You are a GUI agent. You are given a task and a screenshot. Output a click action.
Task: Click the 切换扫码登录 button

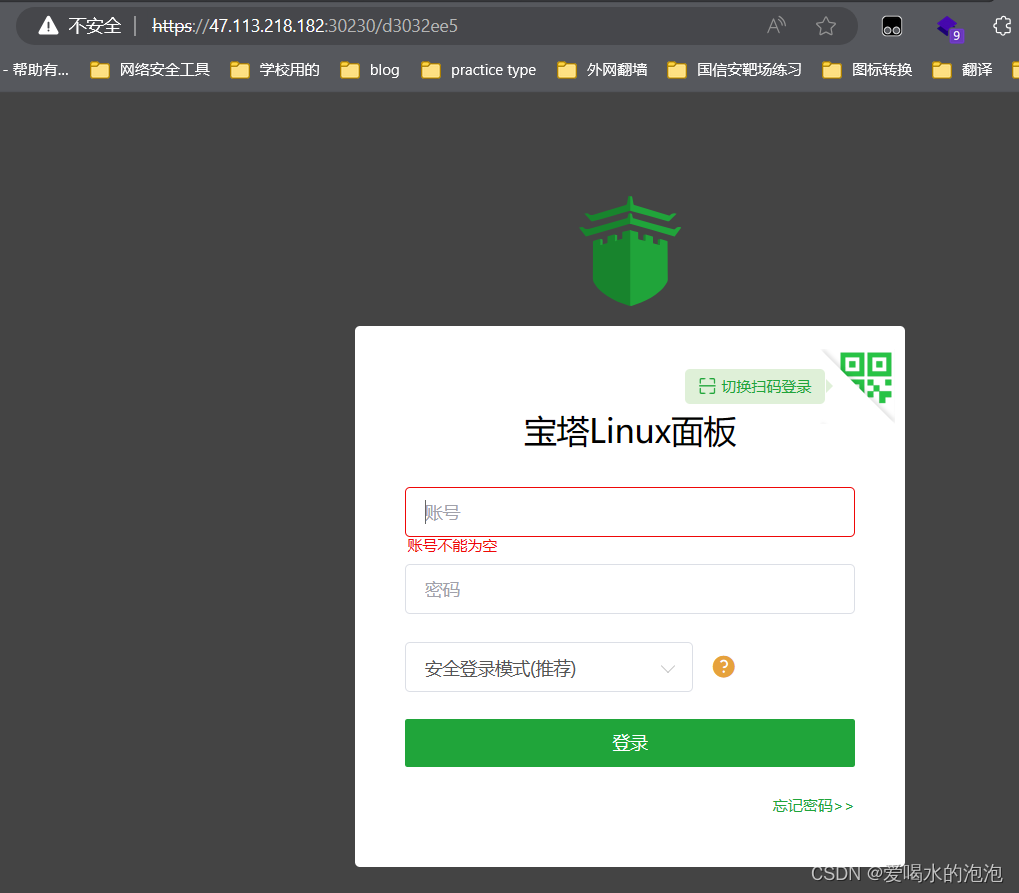click(755, 387)
